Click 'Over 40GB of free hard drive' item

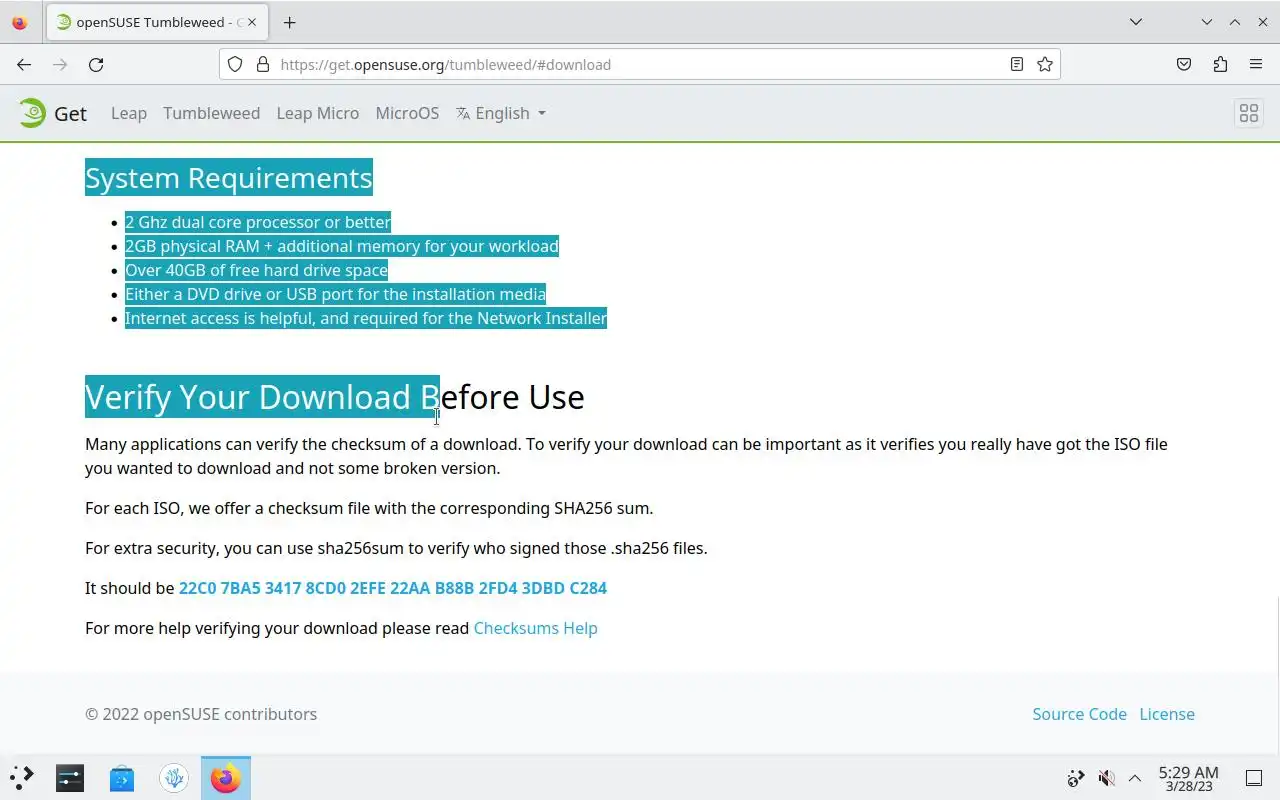[256, 270]
